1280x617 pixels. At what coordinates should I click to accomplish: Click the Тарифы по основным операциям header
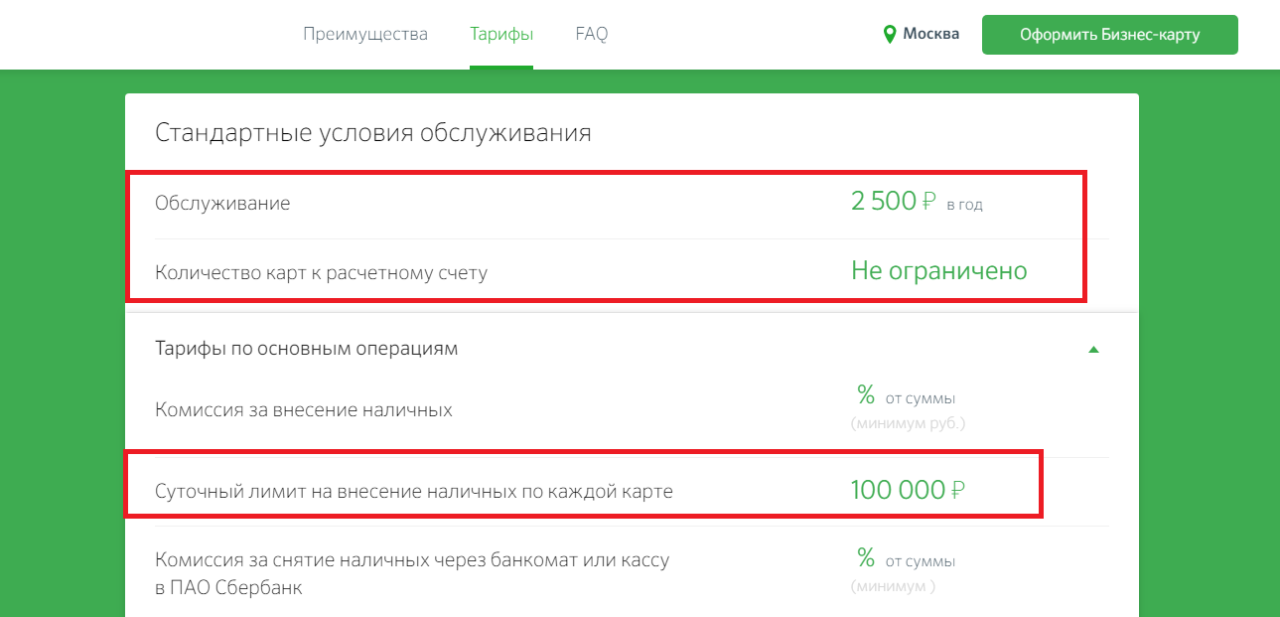306,349
